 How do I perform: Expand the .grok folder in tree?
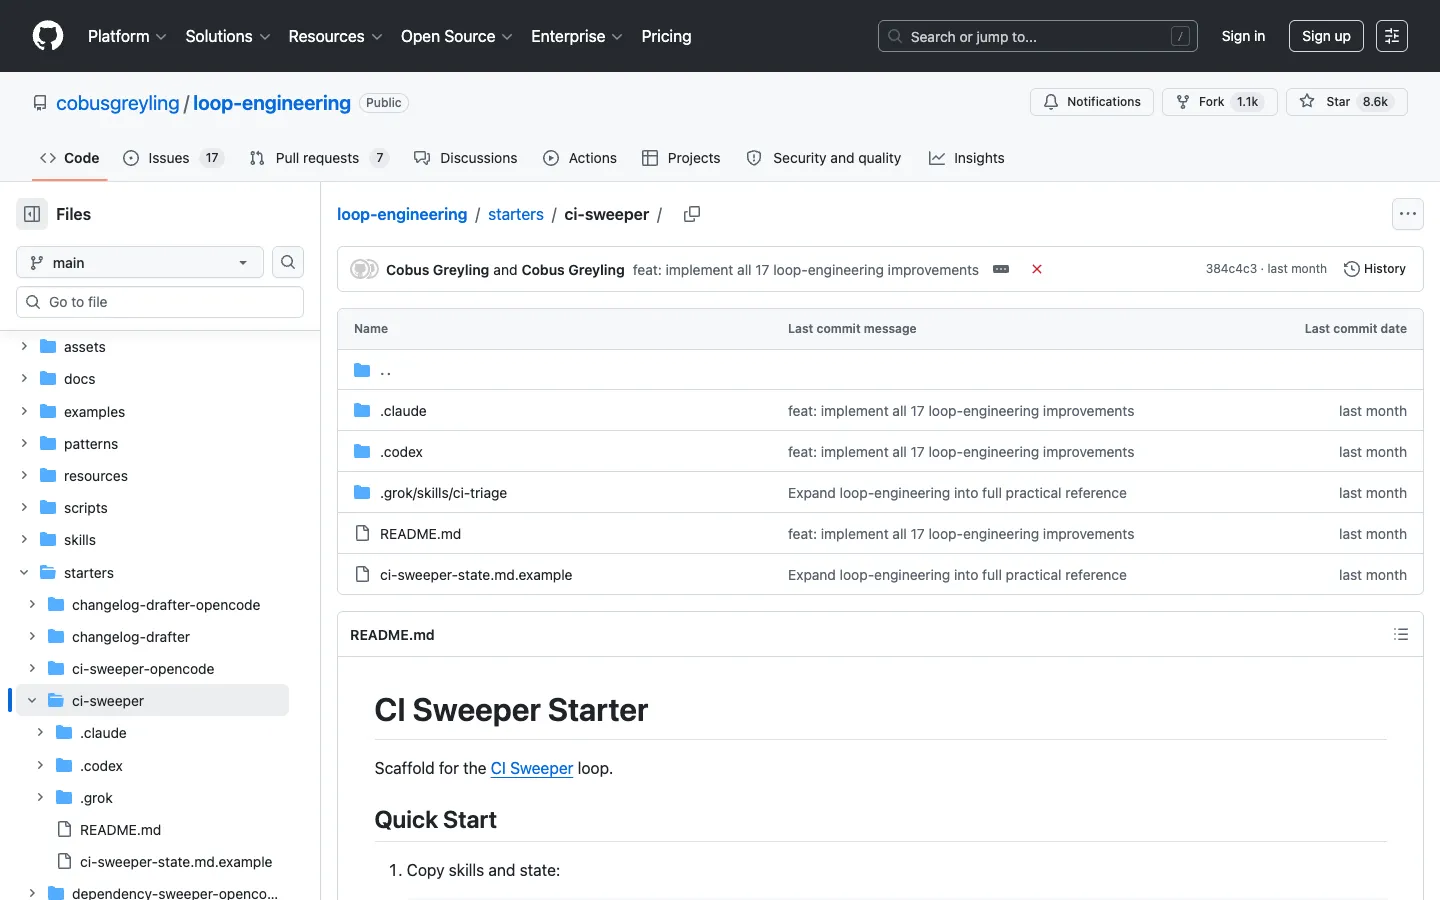(40, 797)
